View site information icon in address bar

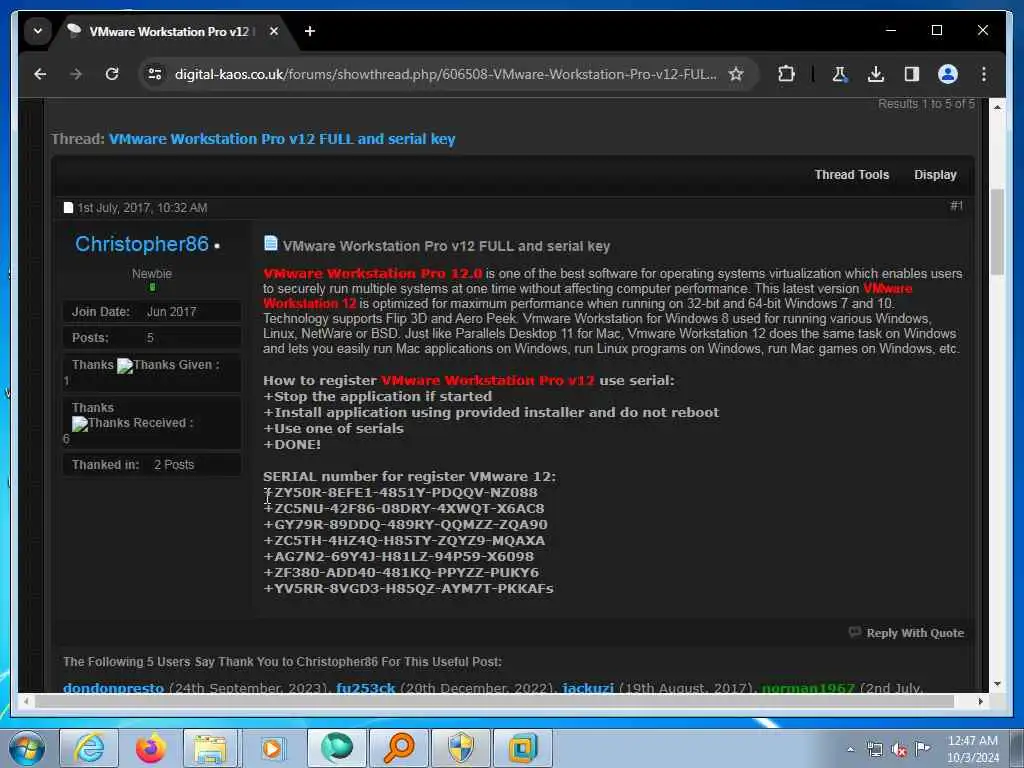pos(155,74)
